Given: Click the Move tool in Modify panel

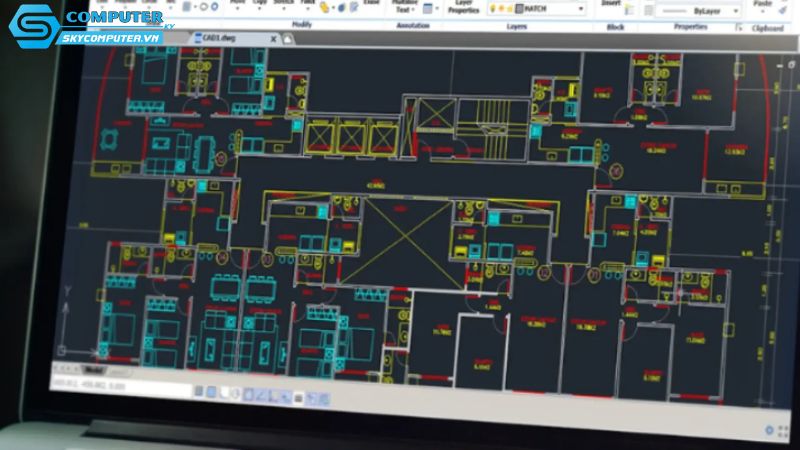Looking at the screenshot, I should point(237,3).
